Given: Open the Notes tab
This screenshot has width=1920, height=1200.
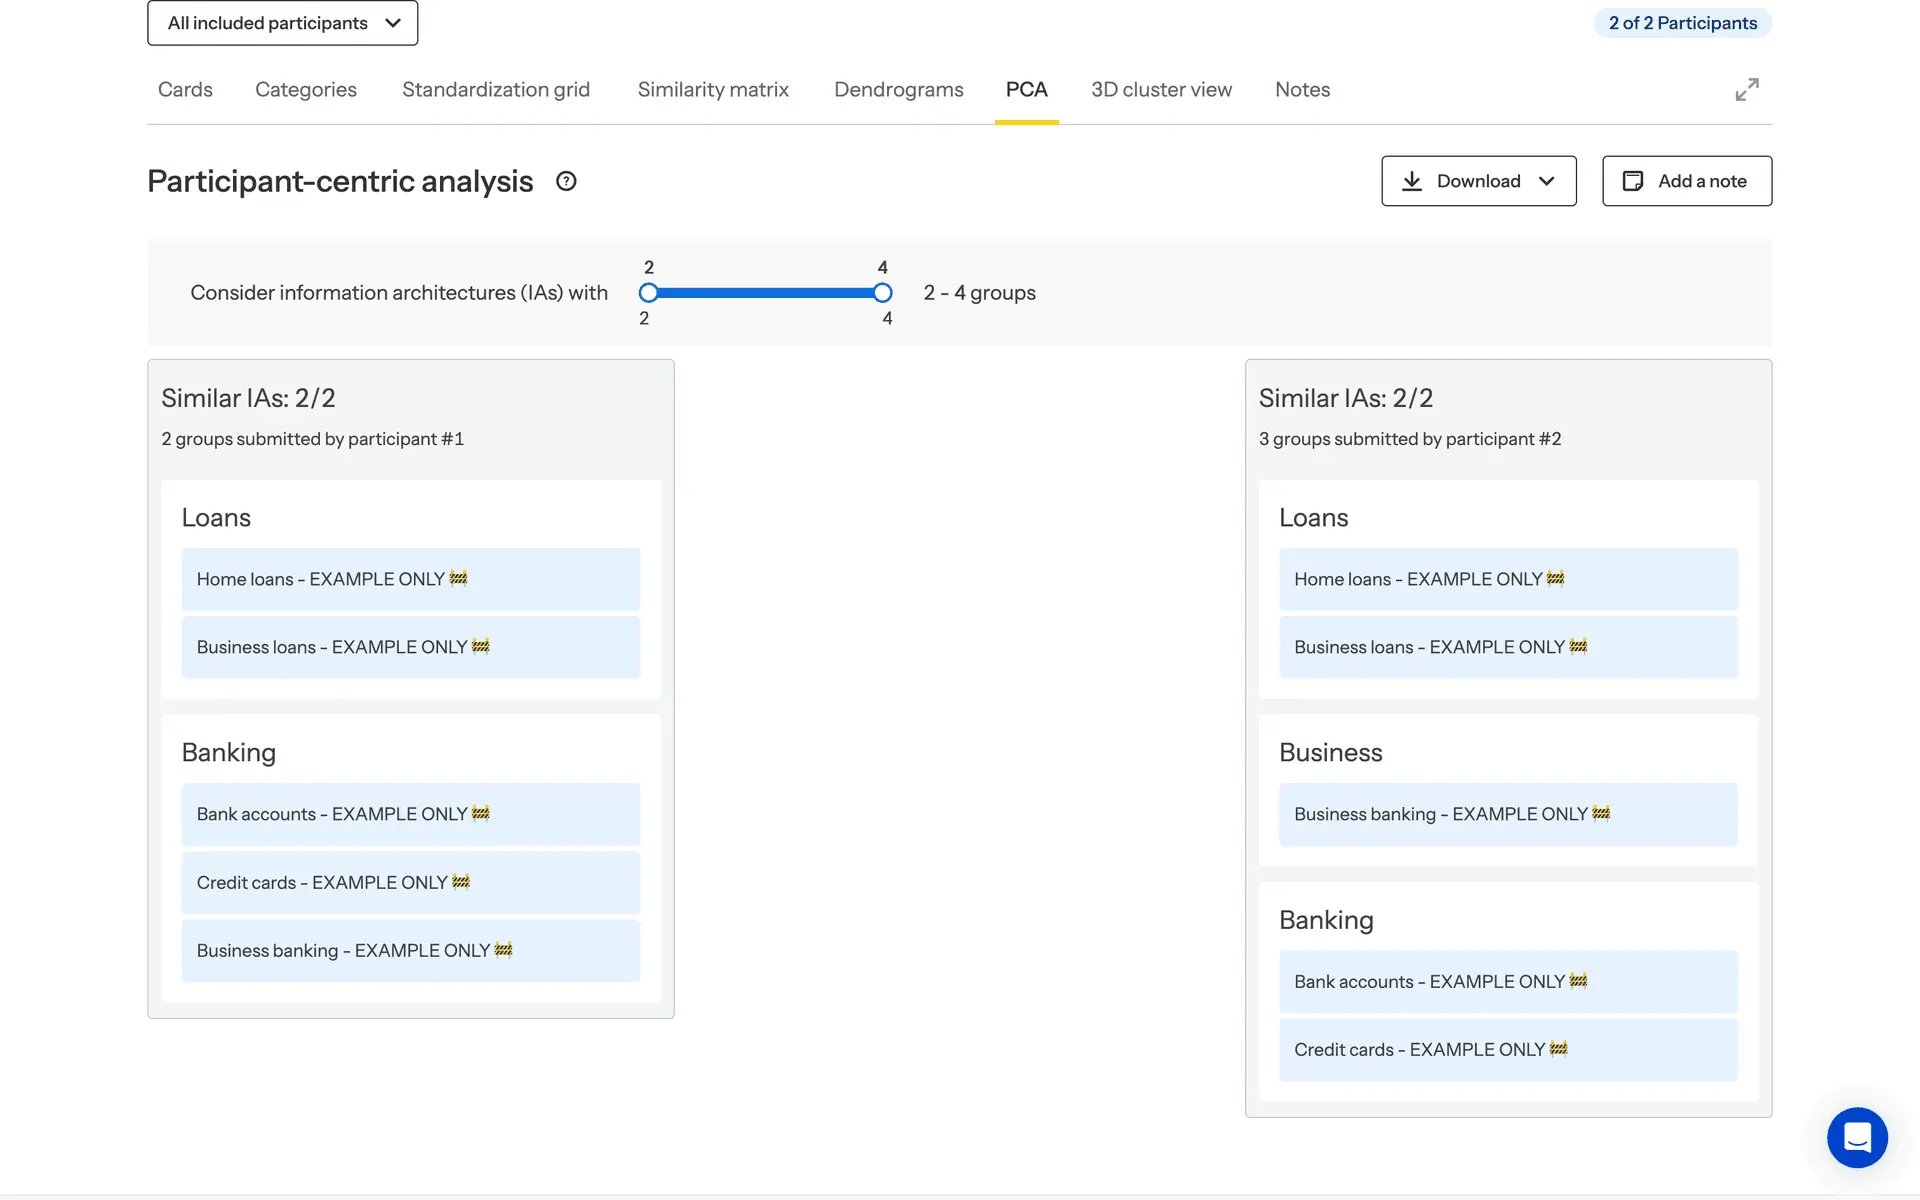Looking at the screenshot, I should point(1302,90).
